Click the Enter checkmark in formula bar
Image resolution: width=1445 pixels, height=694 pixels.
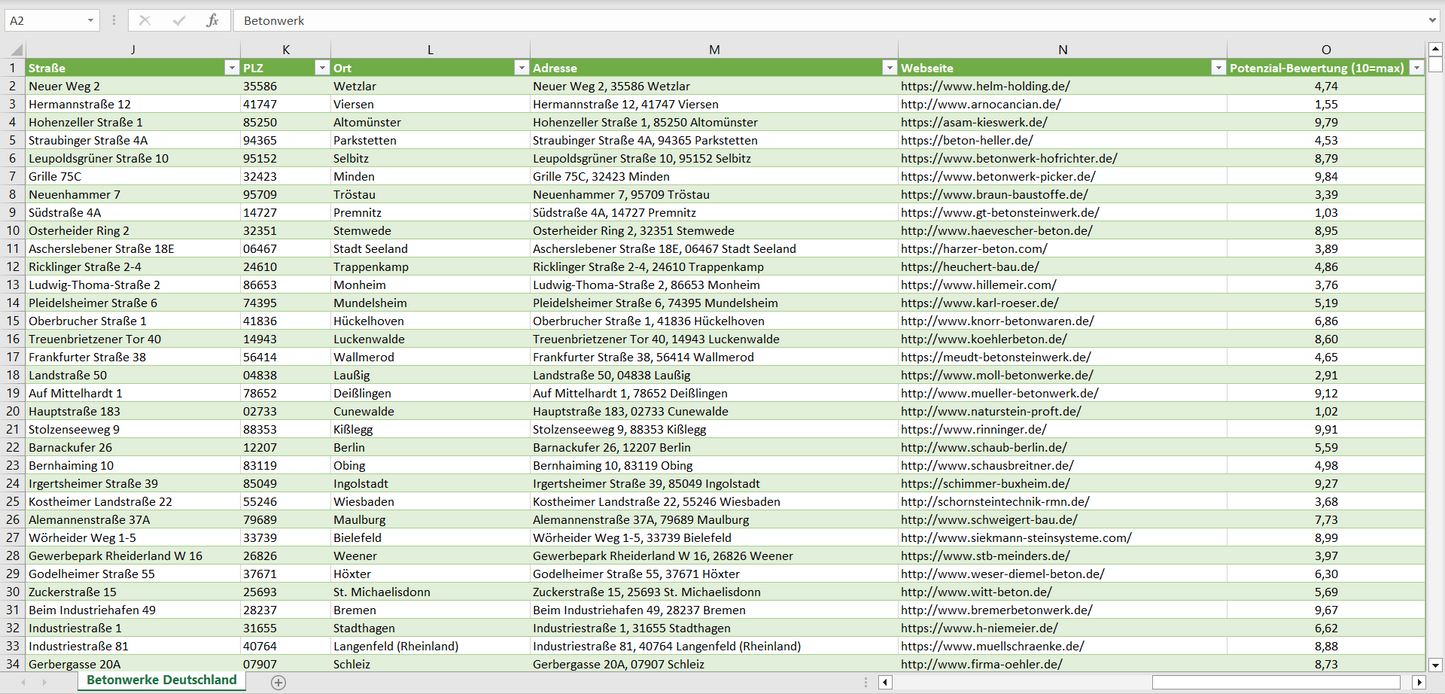179,20
